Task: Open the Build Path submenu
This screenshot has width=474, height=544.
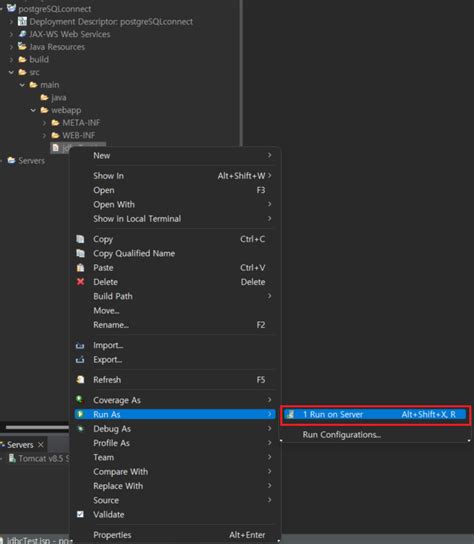Action: 175,296
